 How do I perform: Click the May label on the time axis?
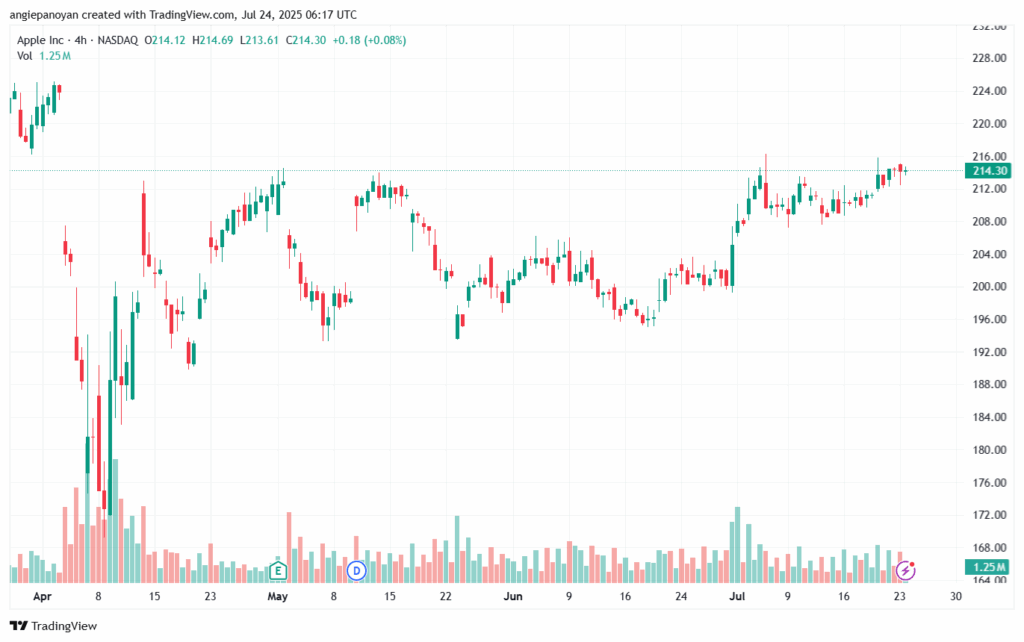click(278, 596)
